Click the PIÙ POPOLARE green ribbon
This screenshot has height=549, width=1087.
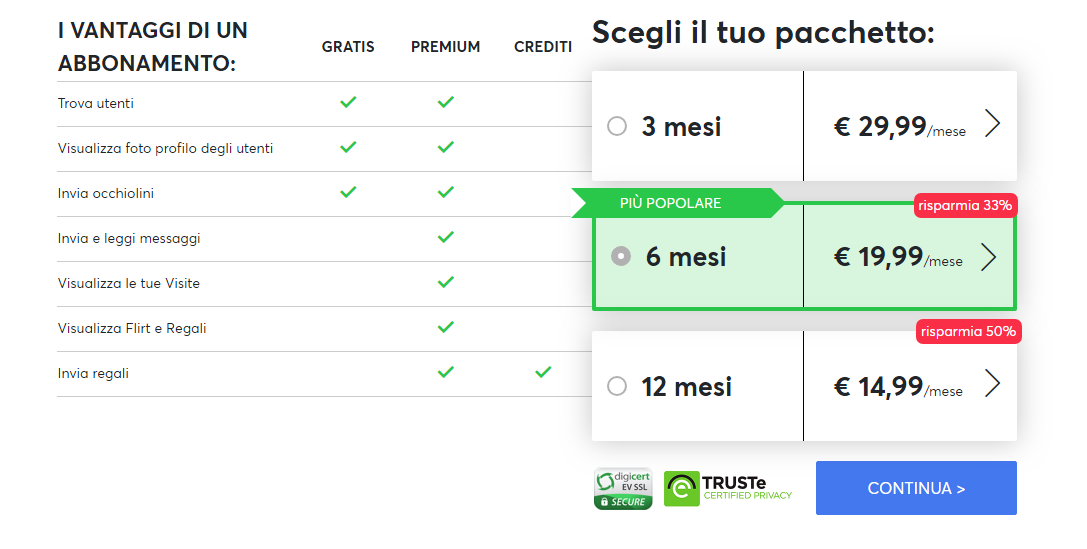[x=678, y=203]
